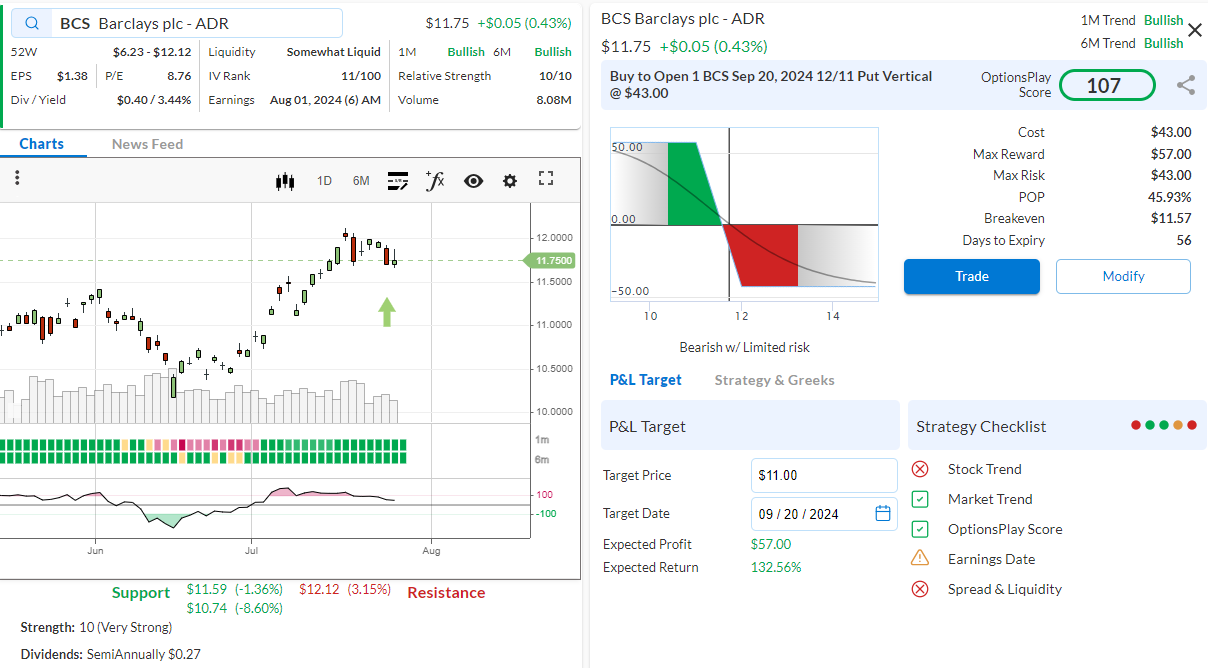Click the OptionsPlay Score check icon

click(920, 529)
